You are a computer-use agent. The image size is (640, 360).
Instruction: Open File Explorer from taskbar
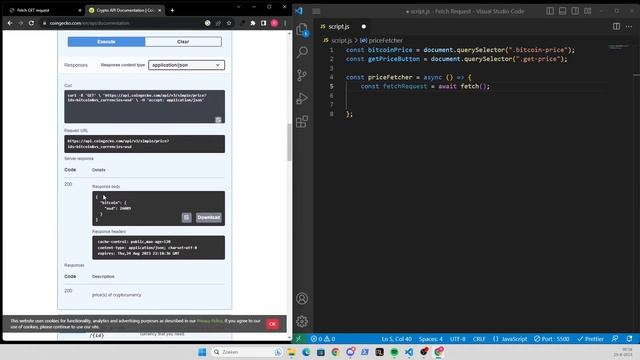click(291, 352)
